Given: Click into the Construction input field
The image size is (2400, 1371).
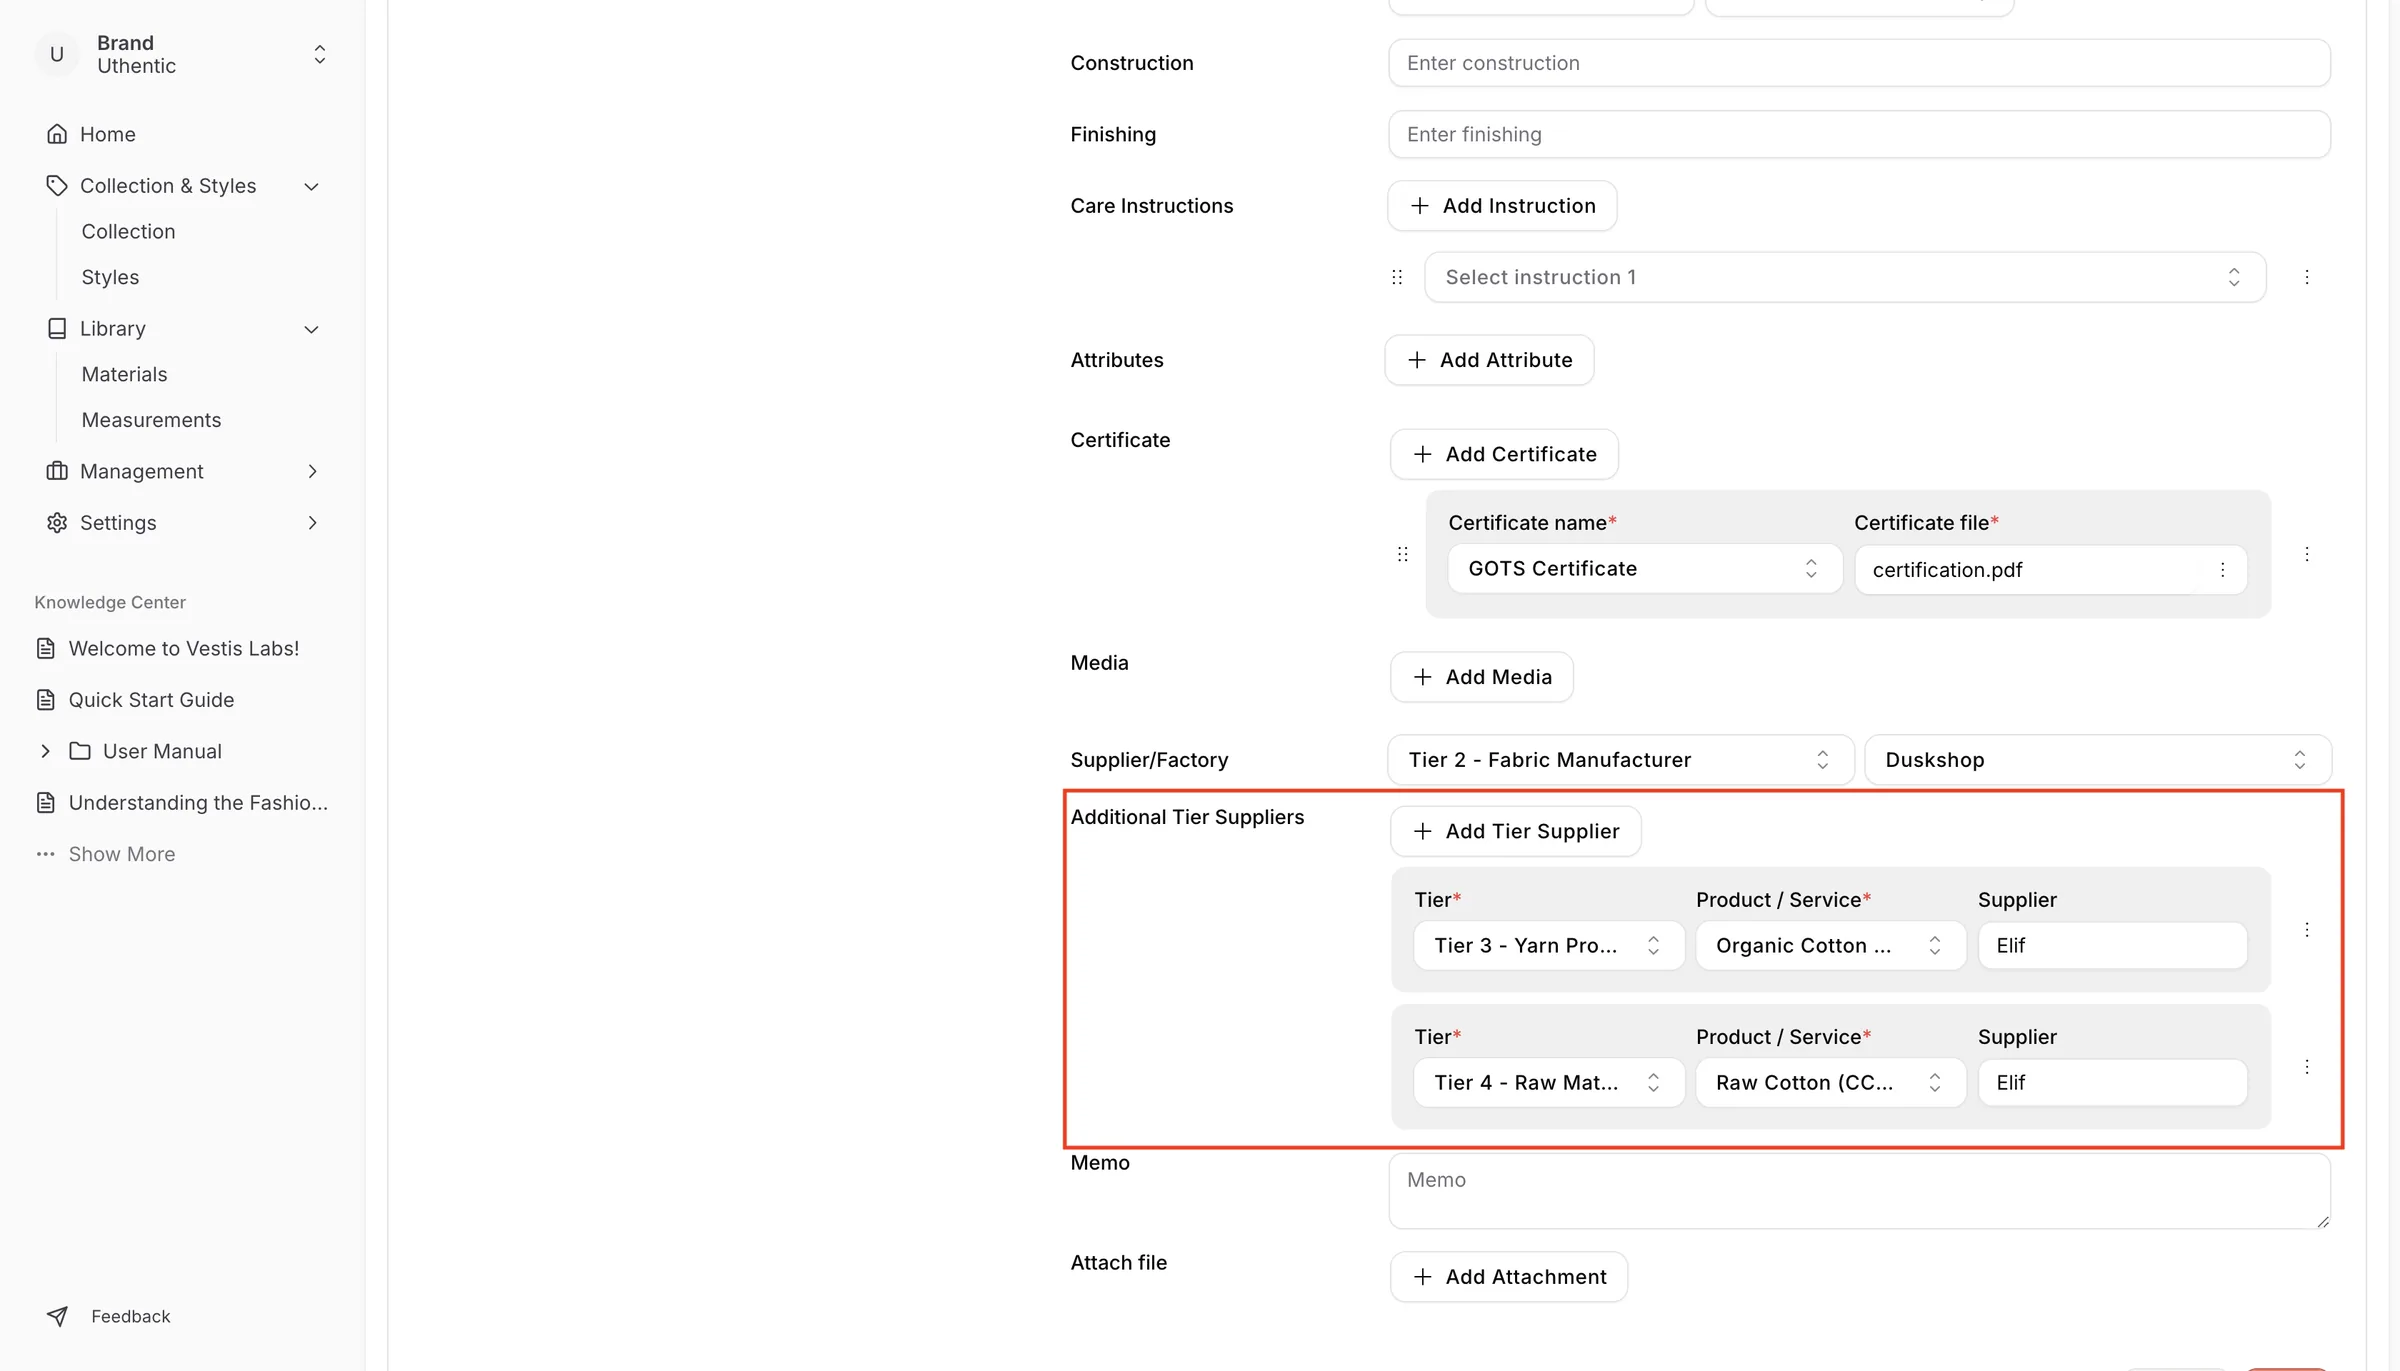Looking at the screenshot, I should [x=1859, y=63].
